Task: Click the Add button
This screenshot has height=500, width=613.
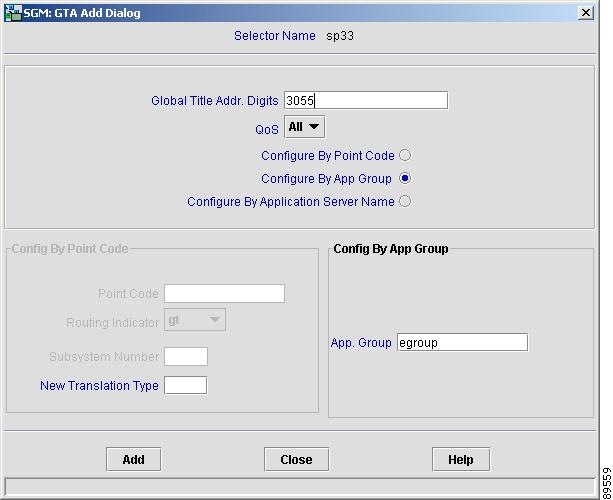Action: tap(133, 459)
